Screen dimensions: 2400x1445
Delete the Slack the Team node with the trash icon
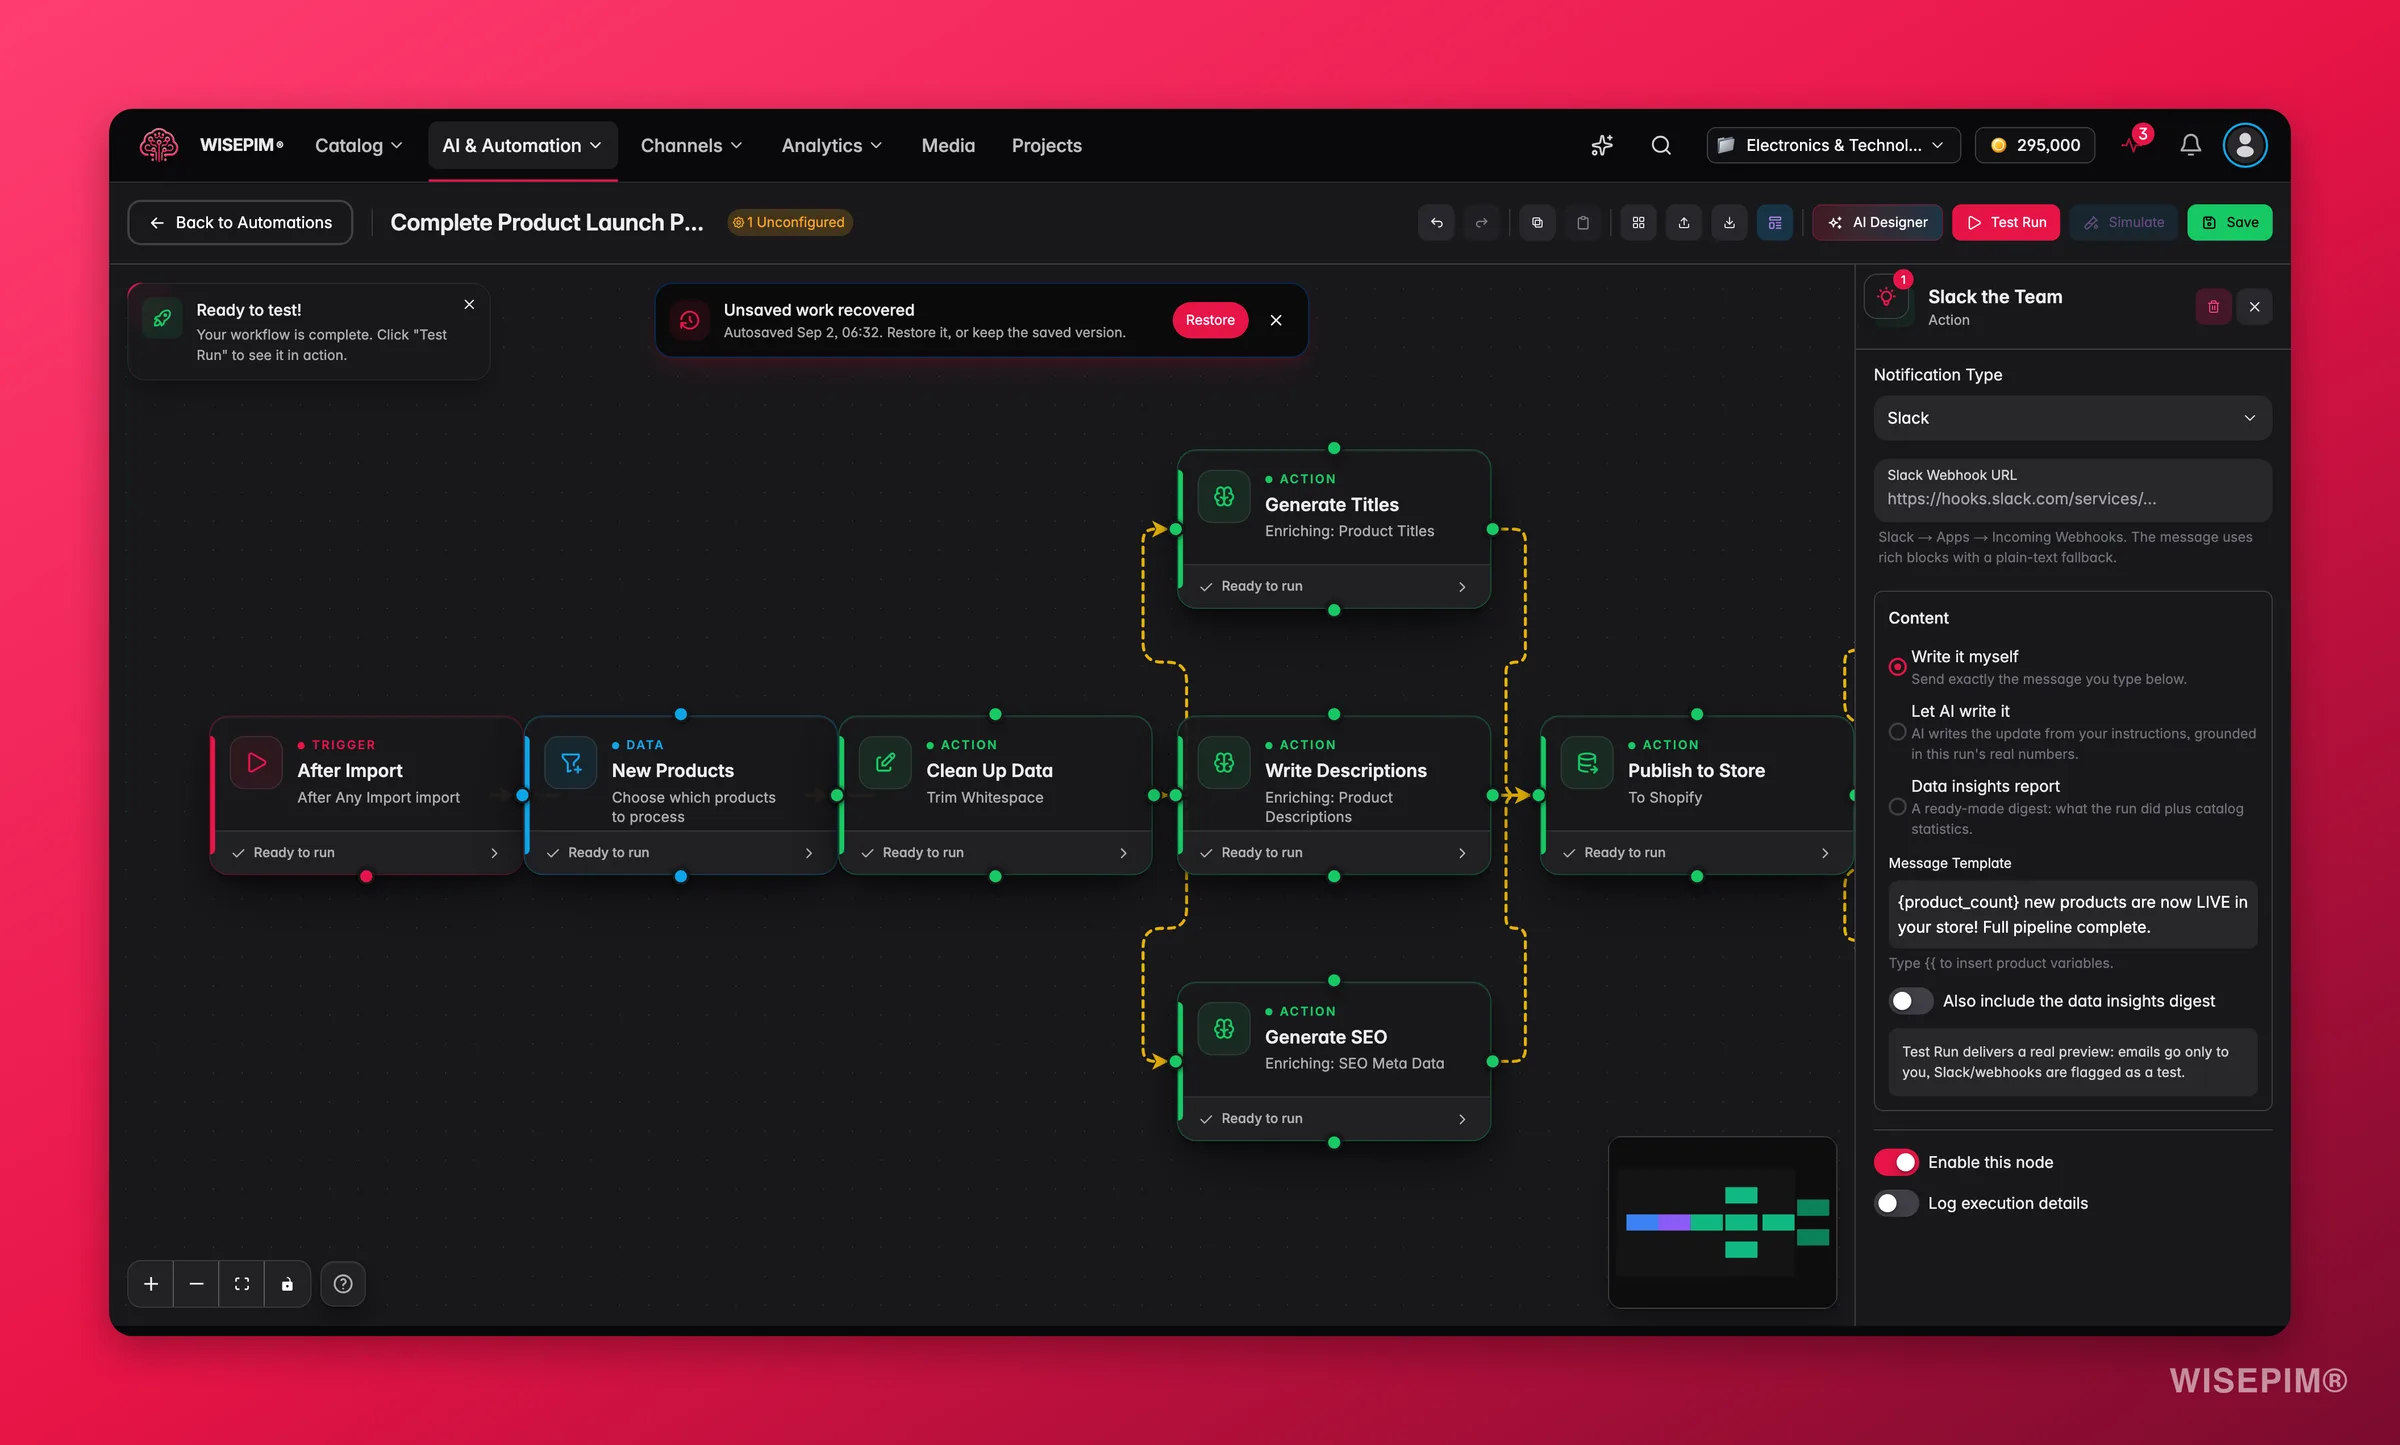[2213, 307]
